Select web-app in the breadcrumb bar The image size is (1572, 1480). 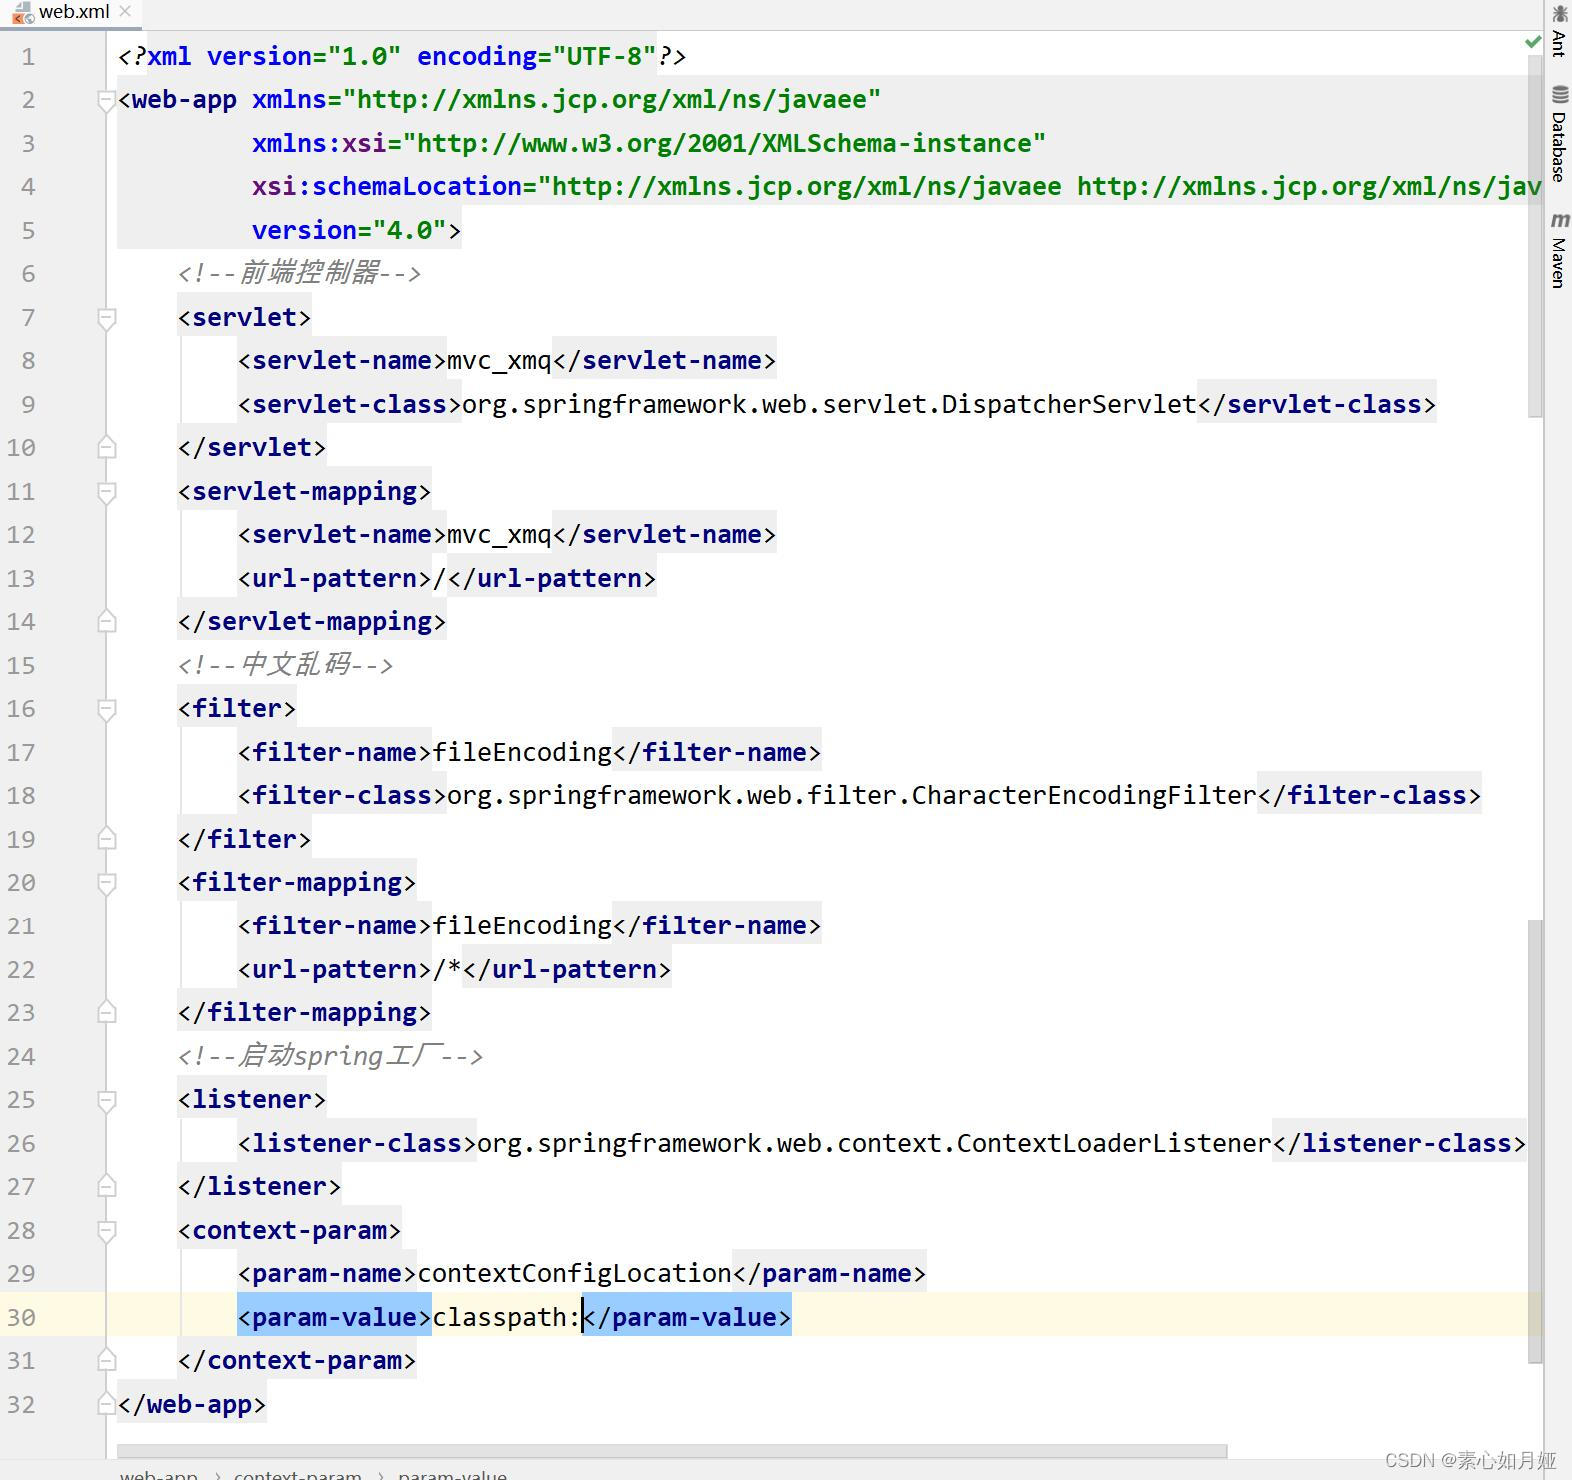tap(158, 1474)
